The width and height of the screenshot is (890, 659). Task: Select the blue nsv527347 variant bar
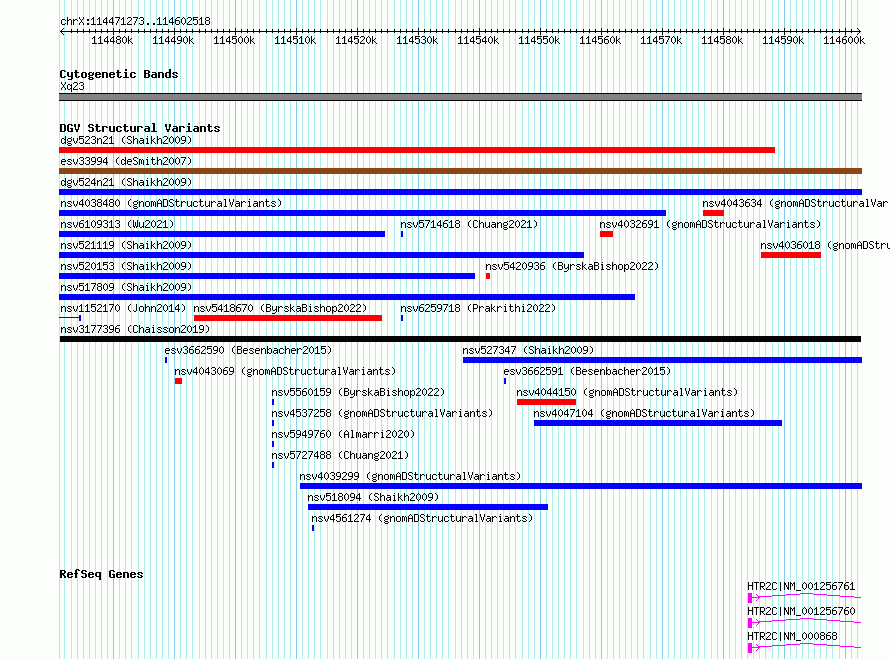click(662, 360)
